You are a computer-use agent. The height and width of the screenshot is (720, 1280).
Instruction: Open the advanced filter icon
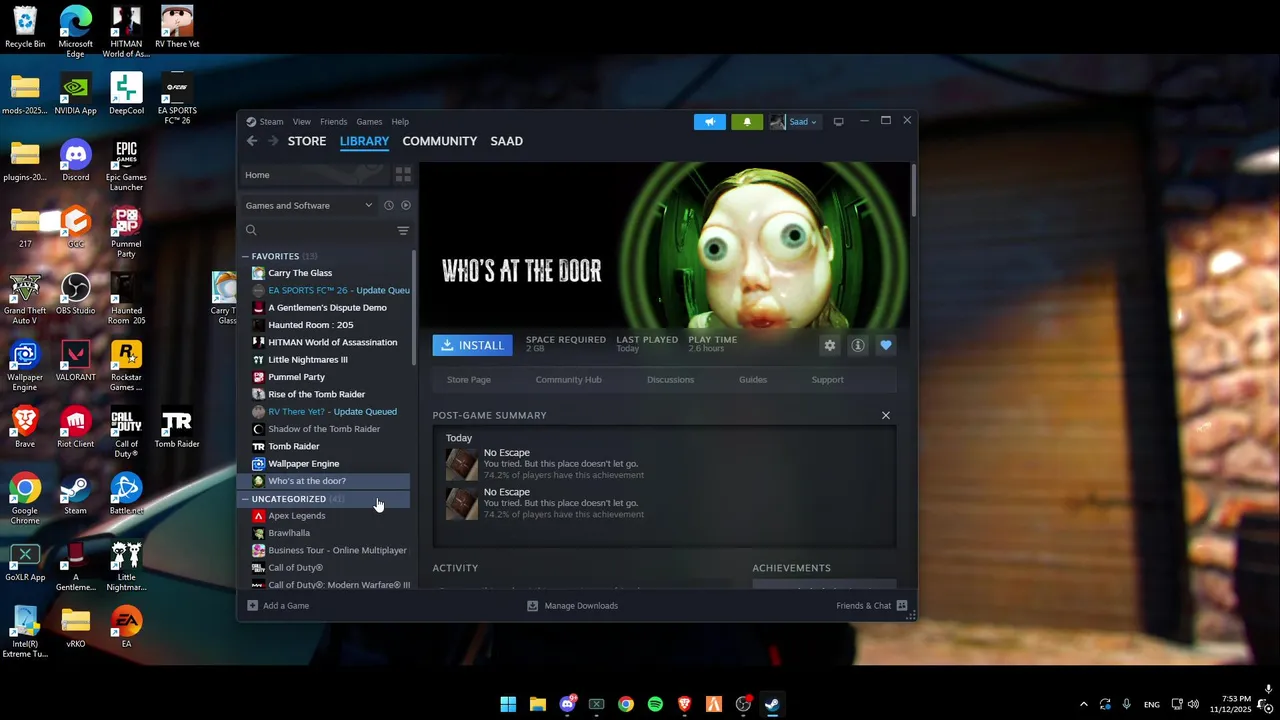(403, 231)
